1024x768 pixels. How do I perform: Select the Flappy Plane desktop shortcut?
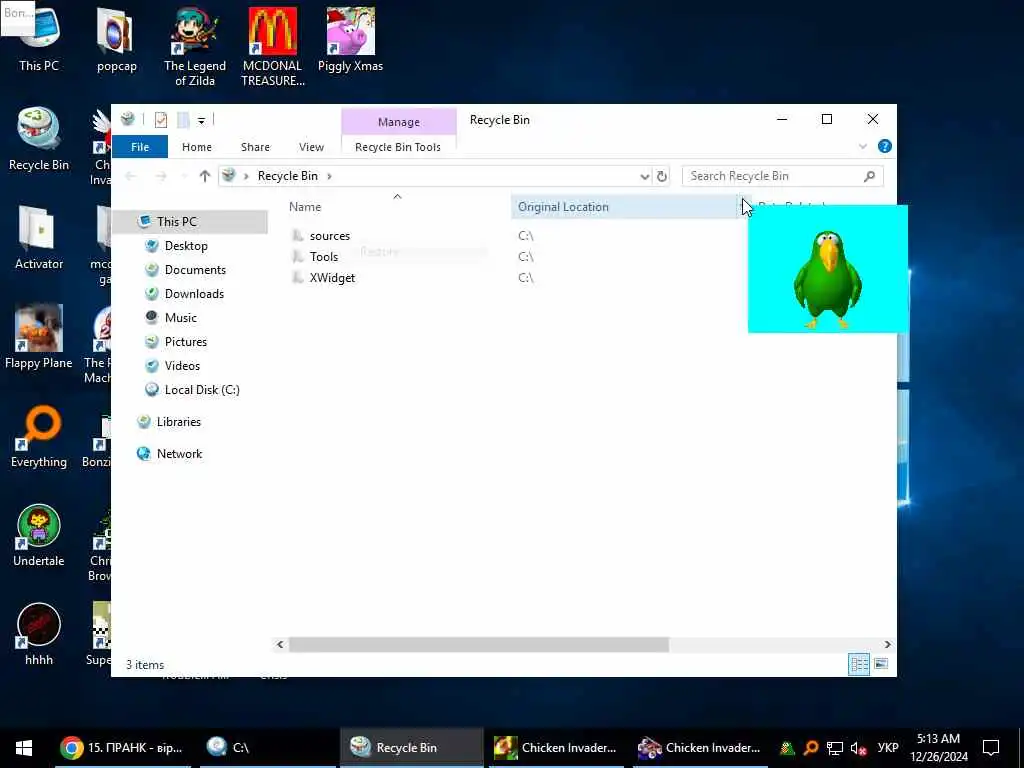[39, 337]
